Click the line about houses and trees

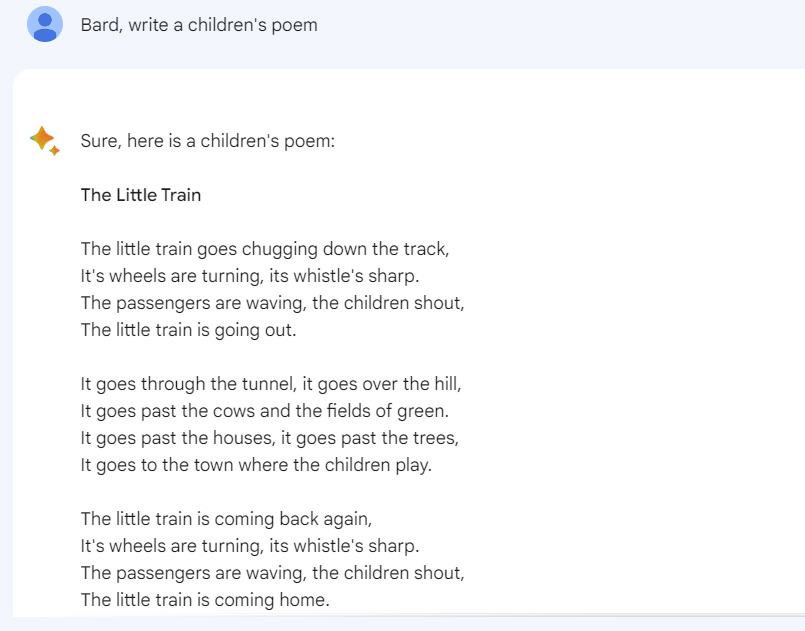point(269,437)
